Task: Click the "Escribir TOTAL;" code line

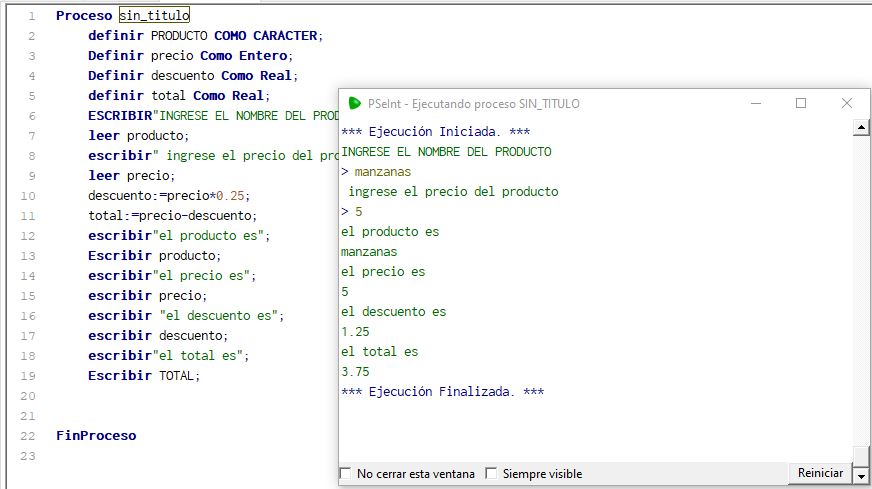Action: coord(144,376)
